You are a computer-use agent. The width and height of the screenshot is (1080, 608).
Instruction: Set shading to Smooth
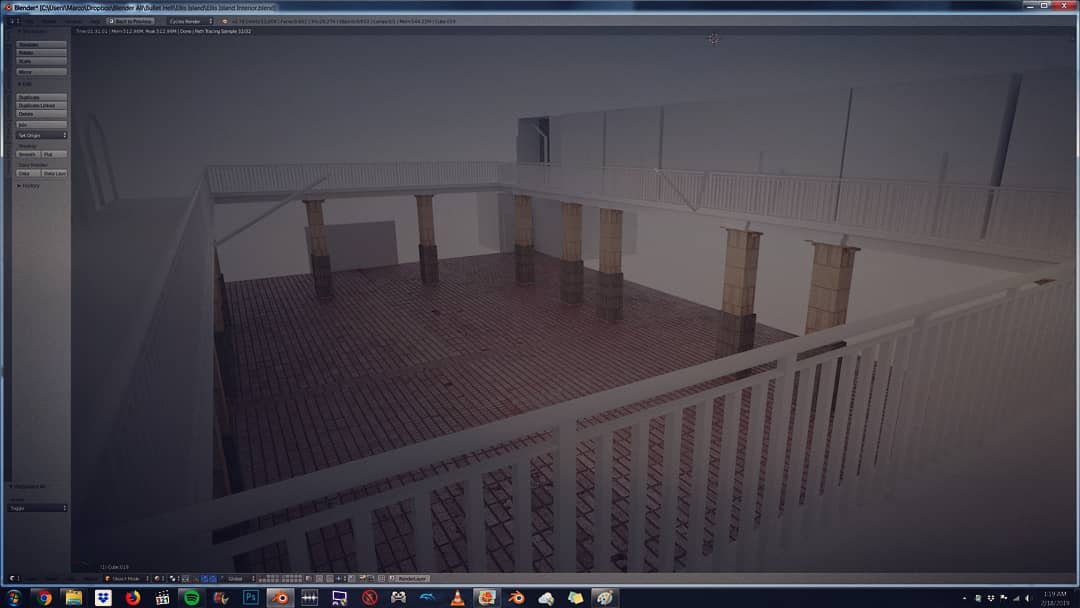point(28,154)
